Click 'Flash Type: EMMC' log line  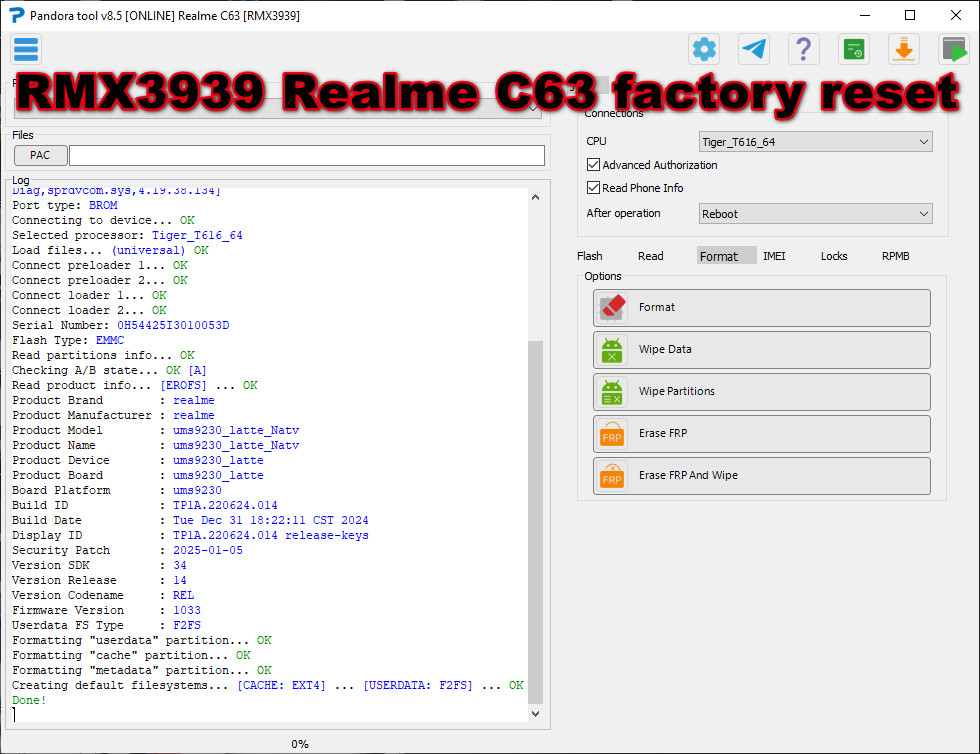click(x=68, y=340)
